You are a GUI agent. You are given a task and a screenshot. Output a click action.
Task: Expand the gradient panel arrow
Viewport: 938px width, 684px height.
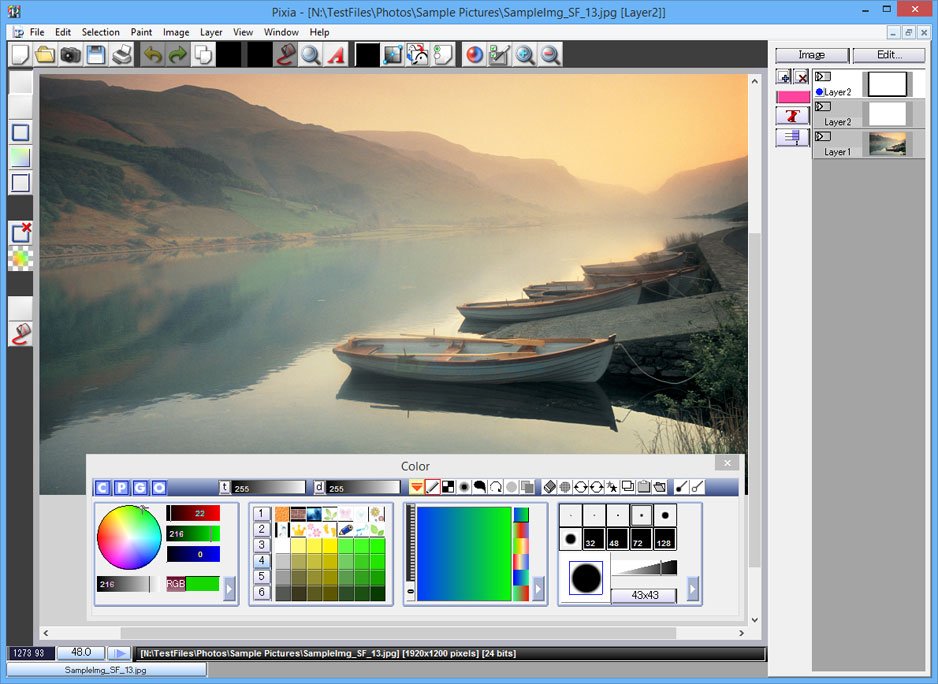[x=539, y=590]
